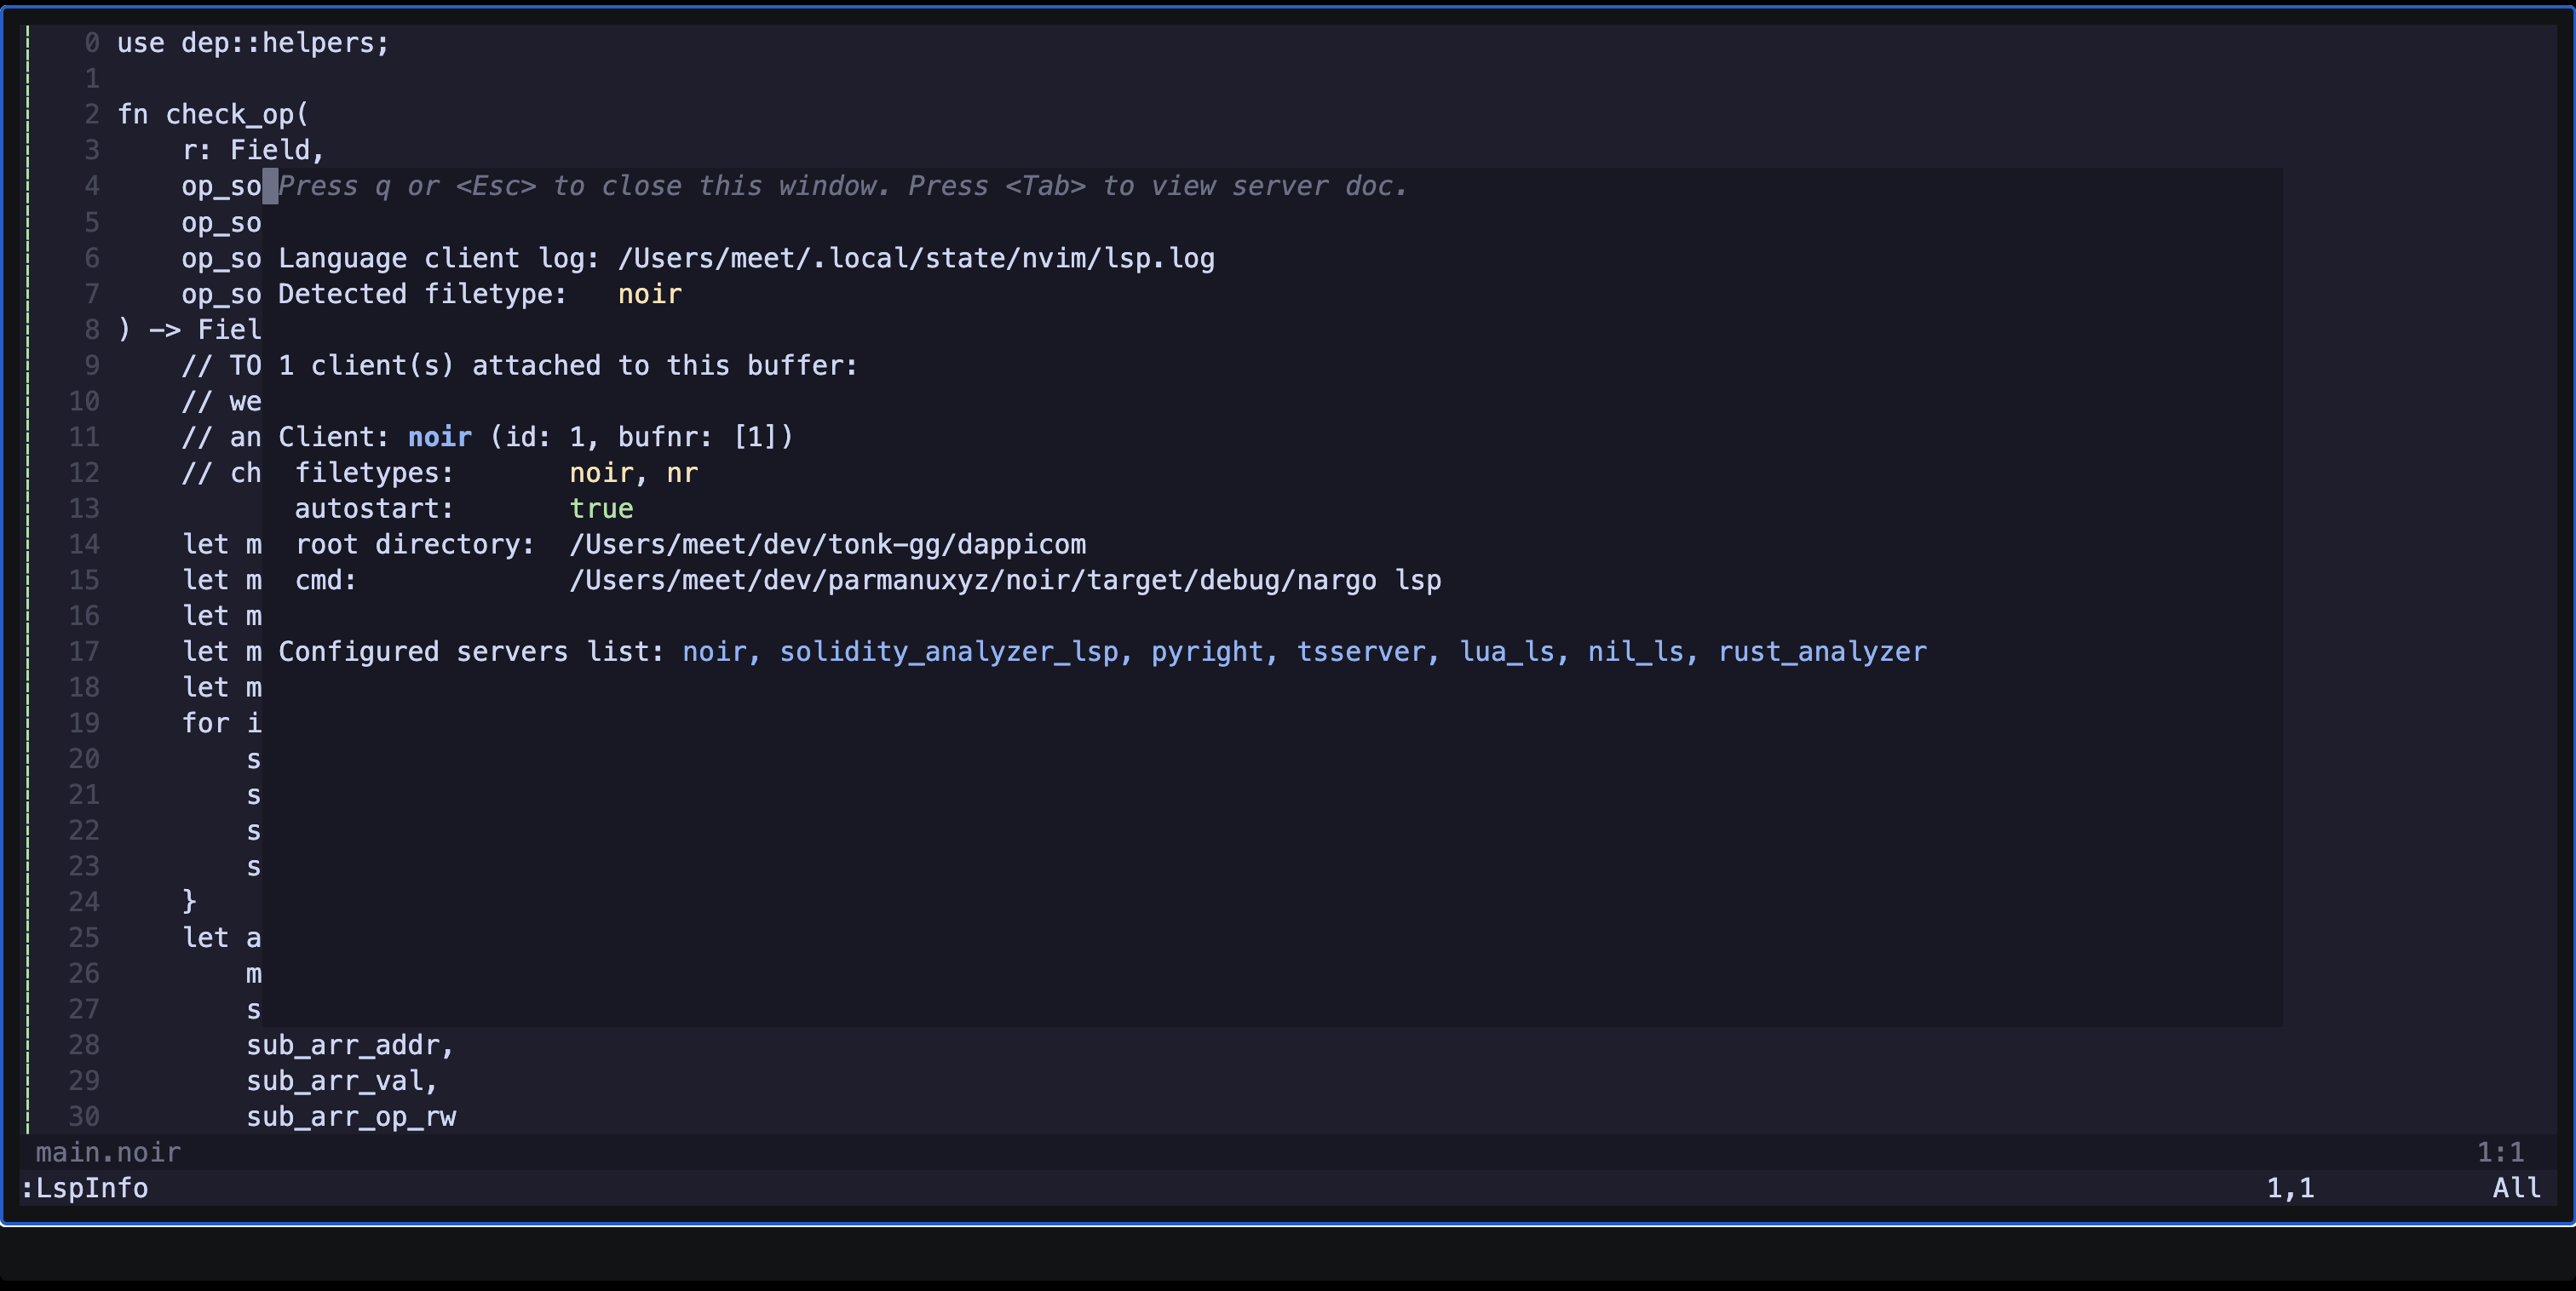Click '1 client(s) attached to this buffer:' line
Screen dimensions: 2576x1291
[568, 365]
